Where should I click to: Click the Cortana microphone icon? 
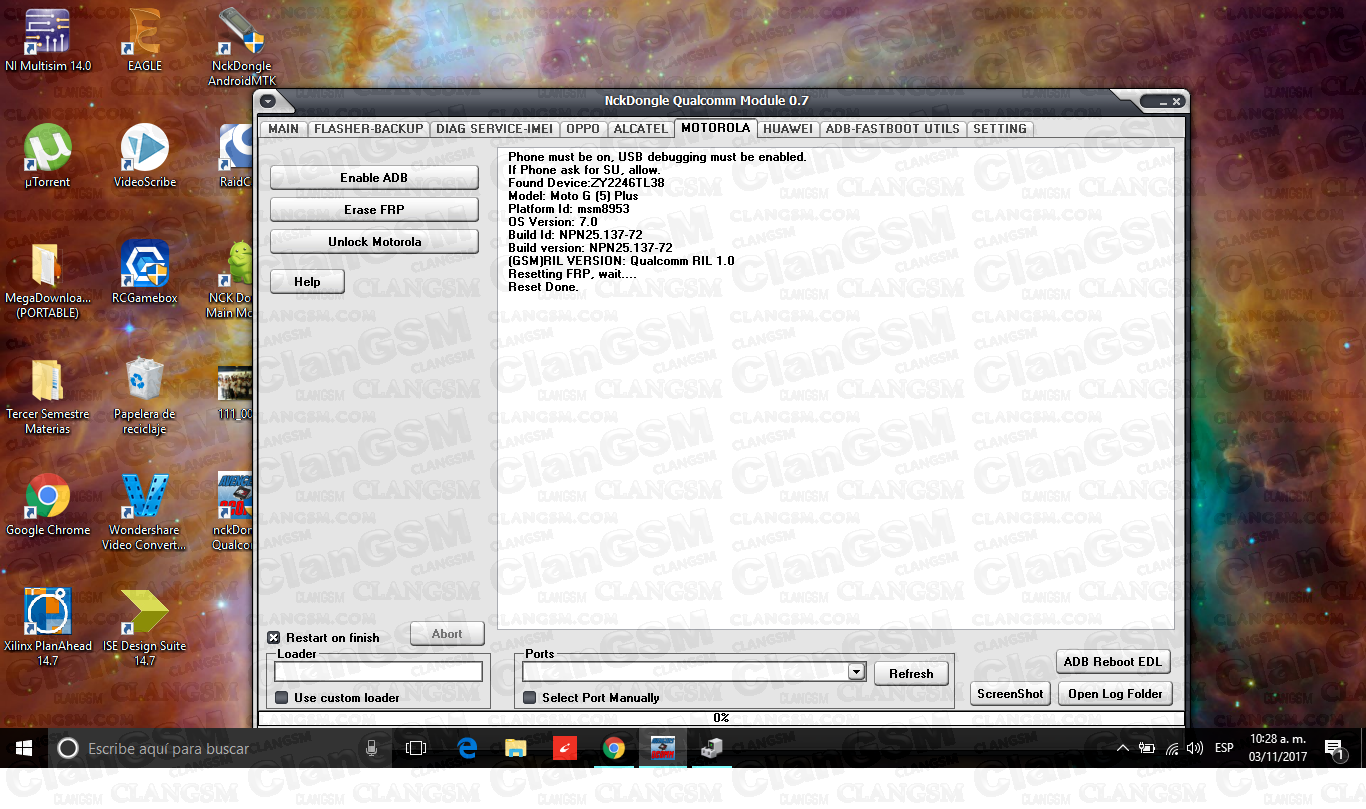[x=371, y=748]
